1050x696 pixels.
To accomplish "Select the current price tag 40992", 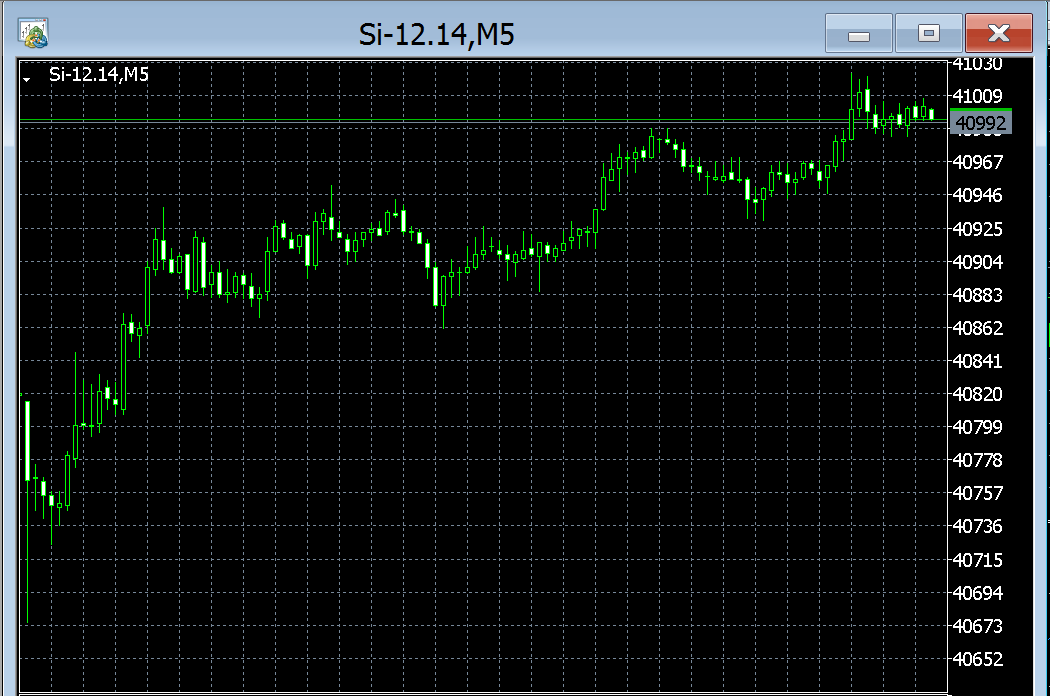I will coord(980,124).
